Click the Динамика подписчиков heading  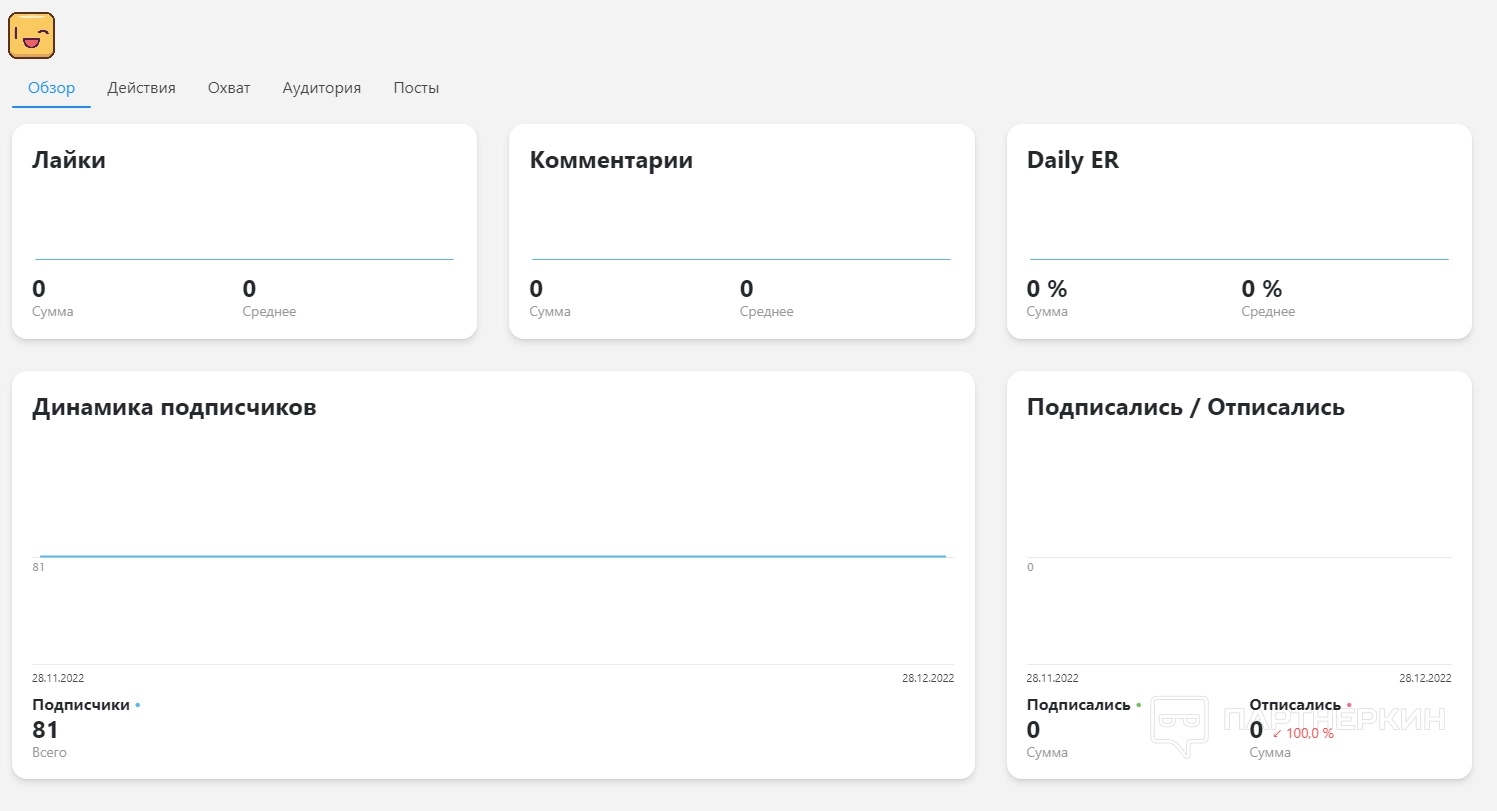(174, 407)
